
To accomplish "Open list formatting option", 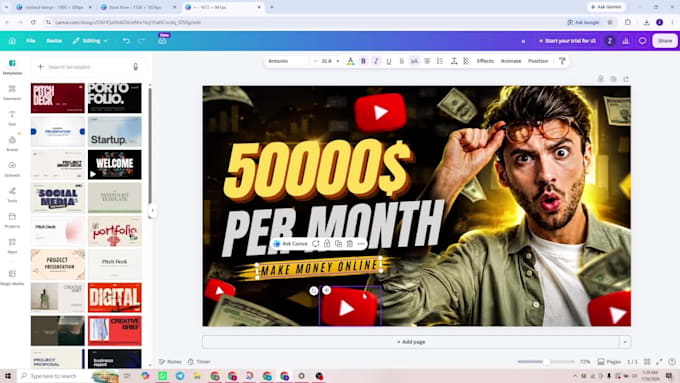I will click(440, 61).
